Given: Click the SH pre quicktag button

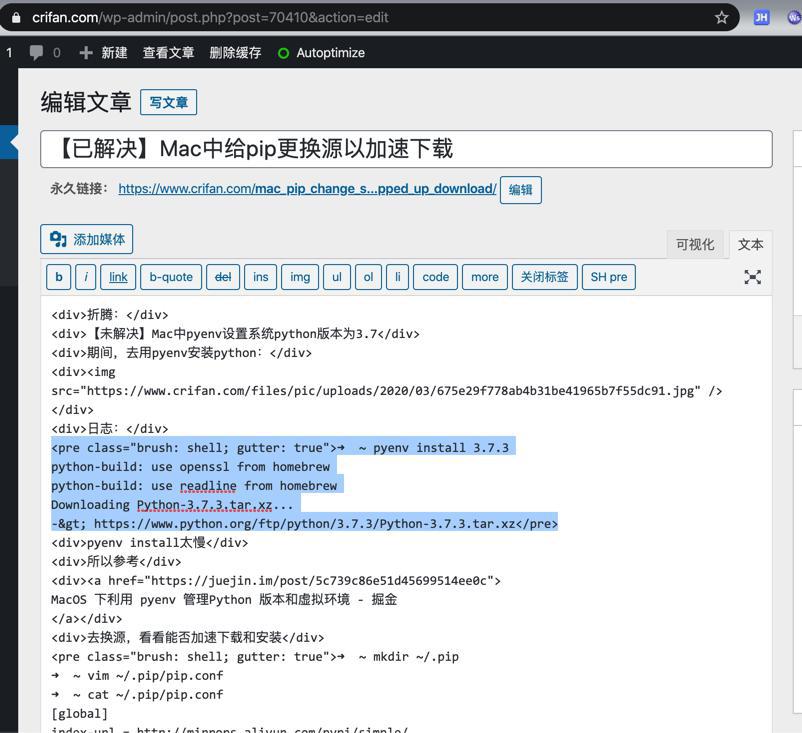Looking at the screenshot, I should [609, 277].
